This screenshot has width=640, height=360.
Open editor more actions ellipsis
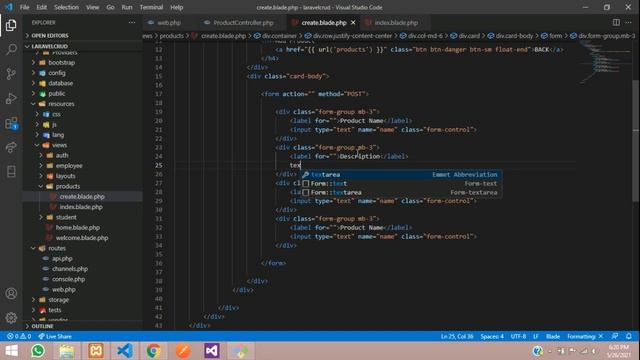pos(628,22)
